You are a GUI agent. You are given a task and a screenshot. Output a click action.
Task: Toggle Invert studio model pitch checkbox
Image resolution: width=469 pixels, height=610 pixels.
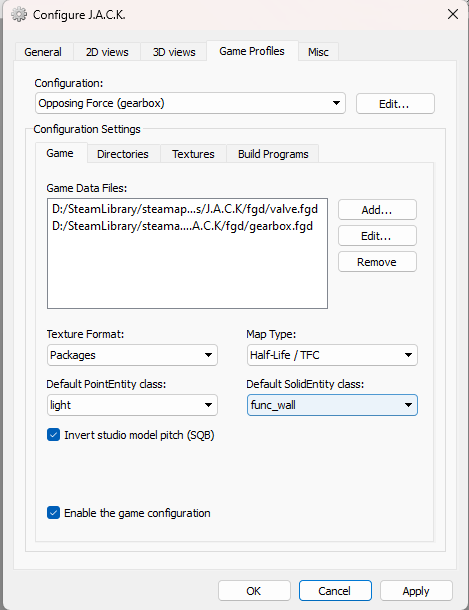tap(54, 435)
